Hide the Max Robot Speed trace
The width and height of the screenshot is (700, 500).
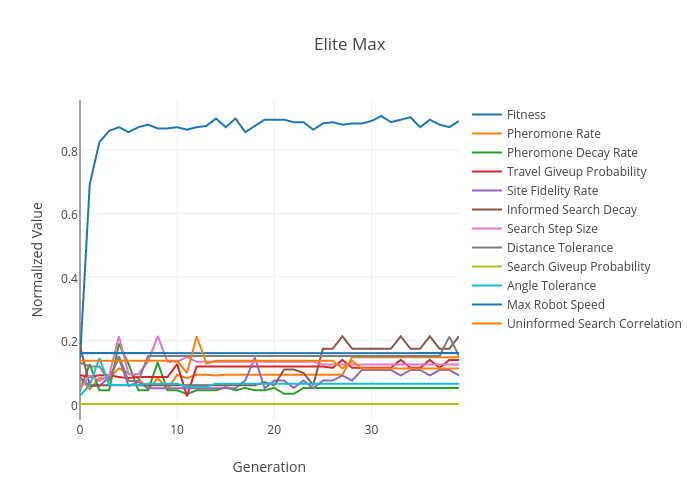555,305
